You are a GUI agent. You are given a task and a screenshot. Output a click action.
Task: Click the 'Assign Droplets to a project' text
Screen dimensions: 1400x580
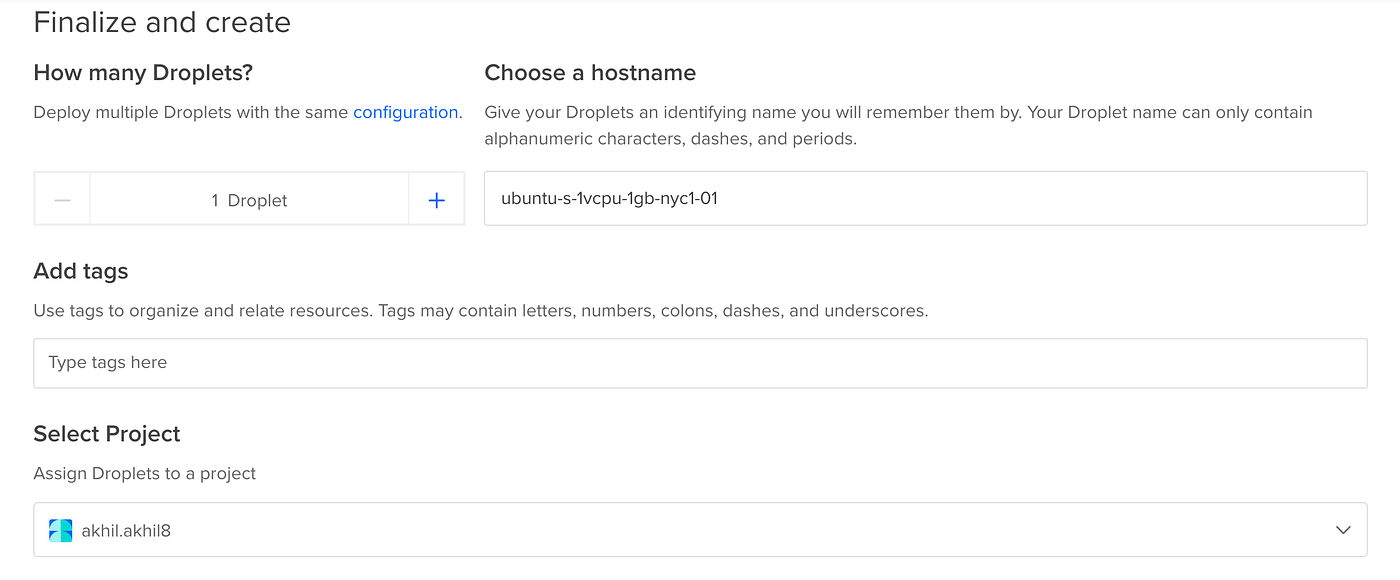point(145,473)
